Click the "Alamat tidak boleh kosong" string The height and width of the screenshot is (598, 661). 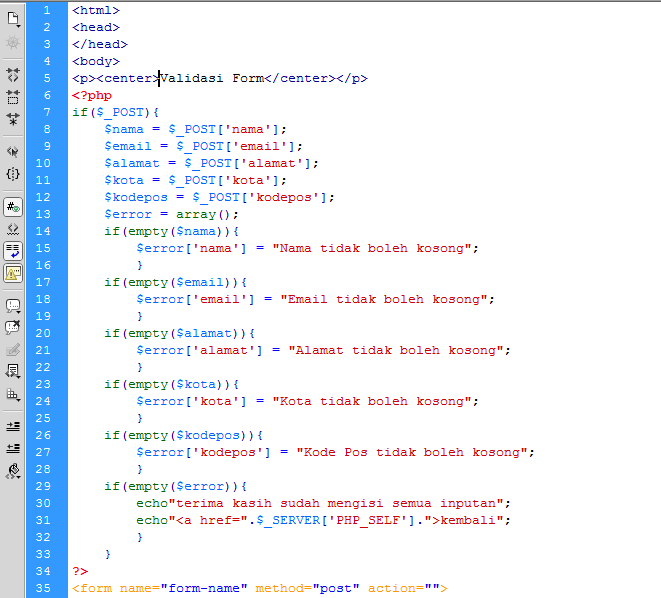[395, 350]
